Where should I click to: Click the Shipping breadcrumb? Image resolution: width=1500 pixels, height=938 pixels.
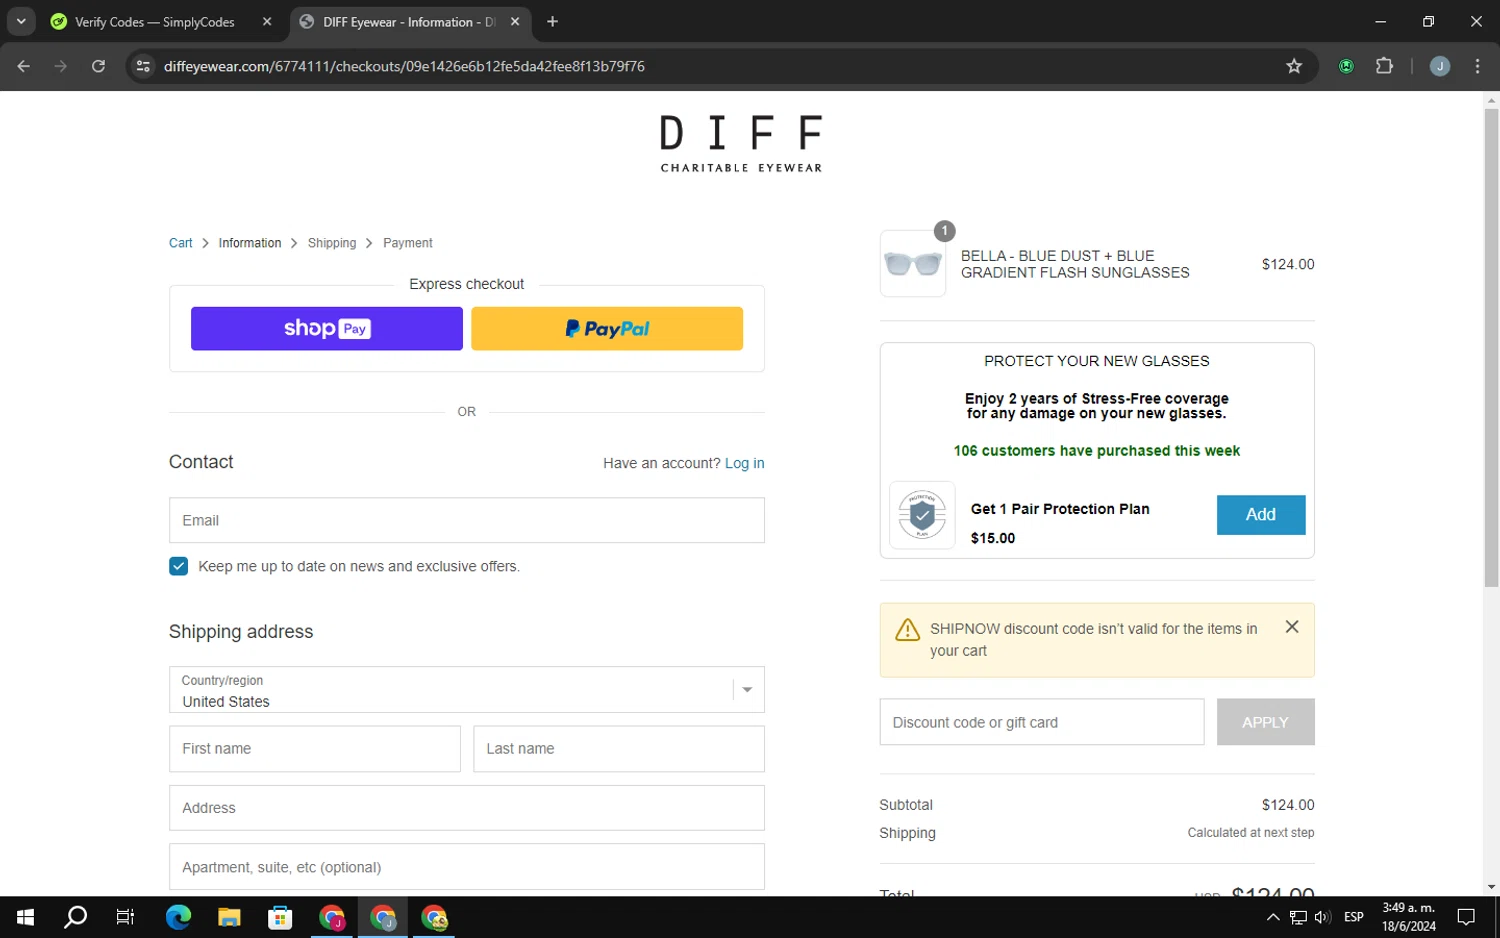point(332,243)
